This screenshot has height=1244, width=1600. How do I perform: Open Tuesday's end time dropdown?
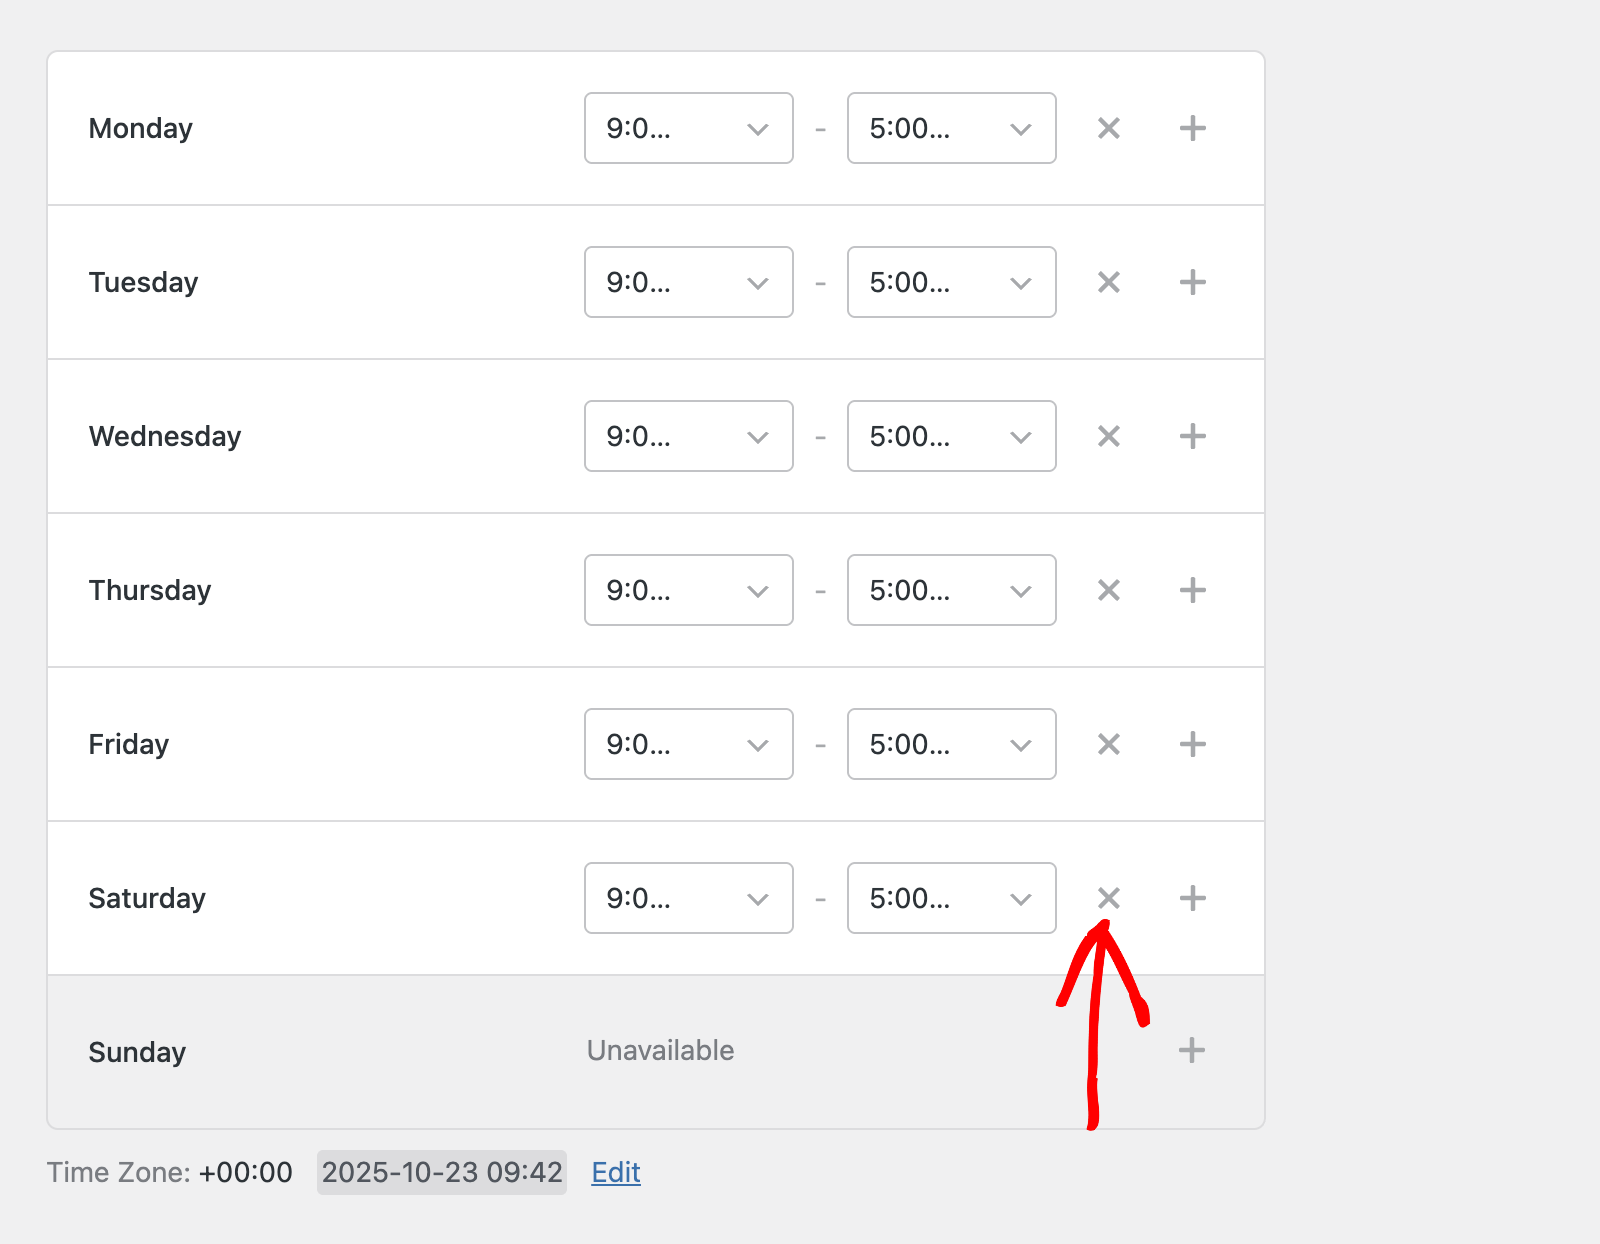pos(951,282)
